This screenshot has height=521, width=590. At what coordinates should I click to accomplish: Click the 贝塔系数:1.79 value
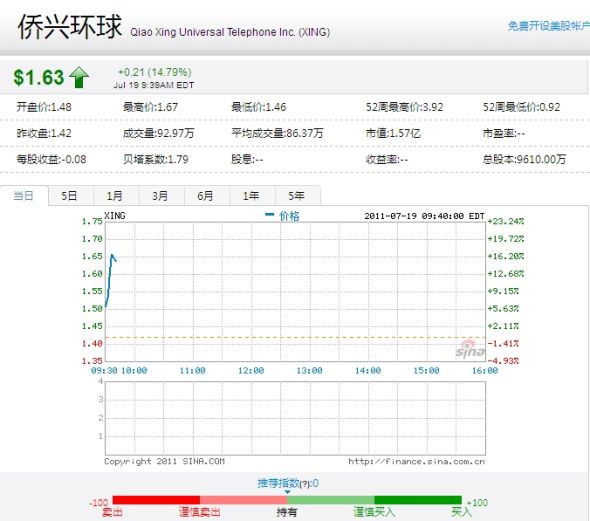click(x=156, y=159)
